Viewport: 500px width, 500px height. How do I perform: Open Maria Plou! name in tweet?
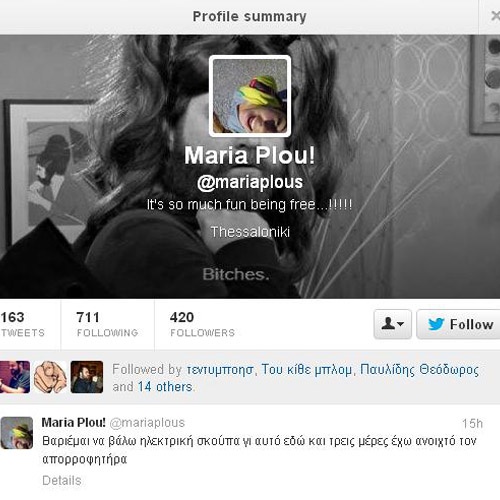click(73, 423)
